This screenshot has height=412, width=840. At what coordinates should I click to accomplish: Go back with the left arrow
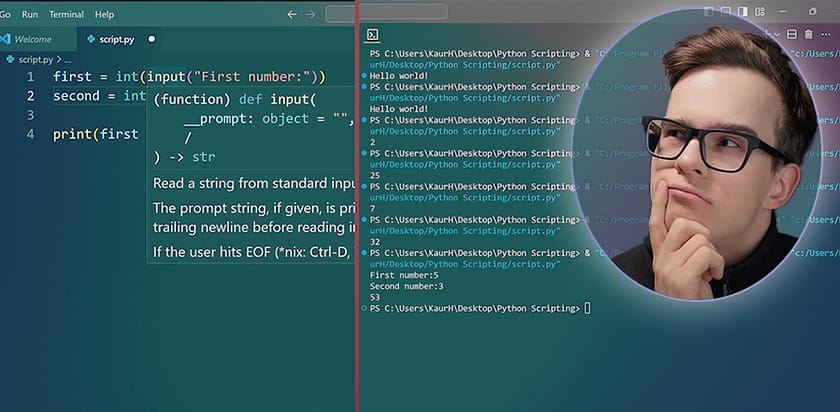click(292, 14)
